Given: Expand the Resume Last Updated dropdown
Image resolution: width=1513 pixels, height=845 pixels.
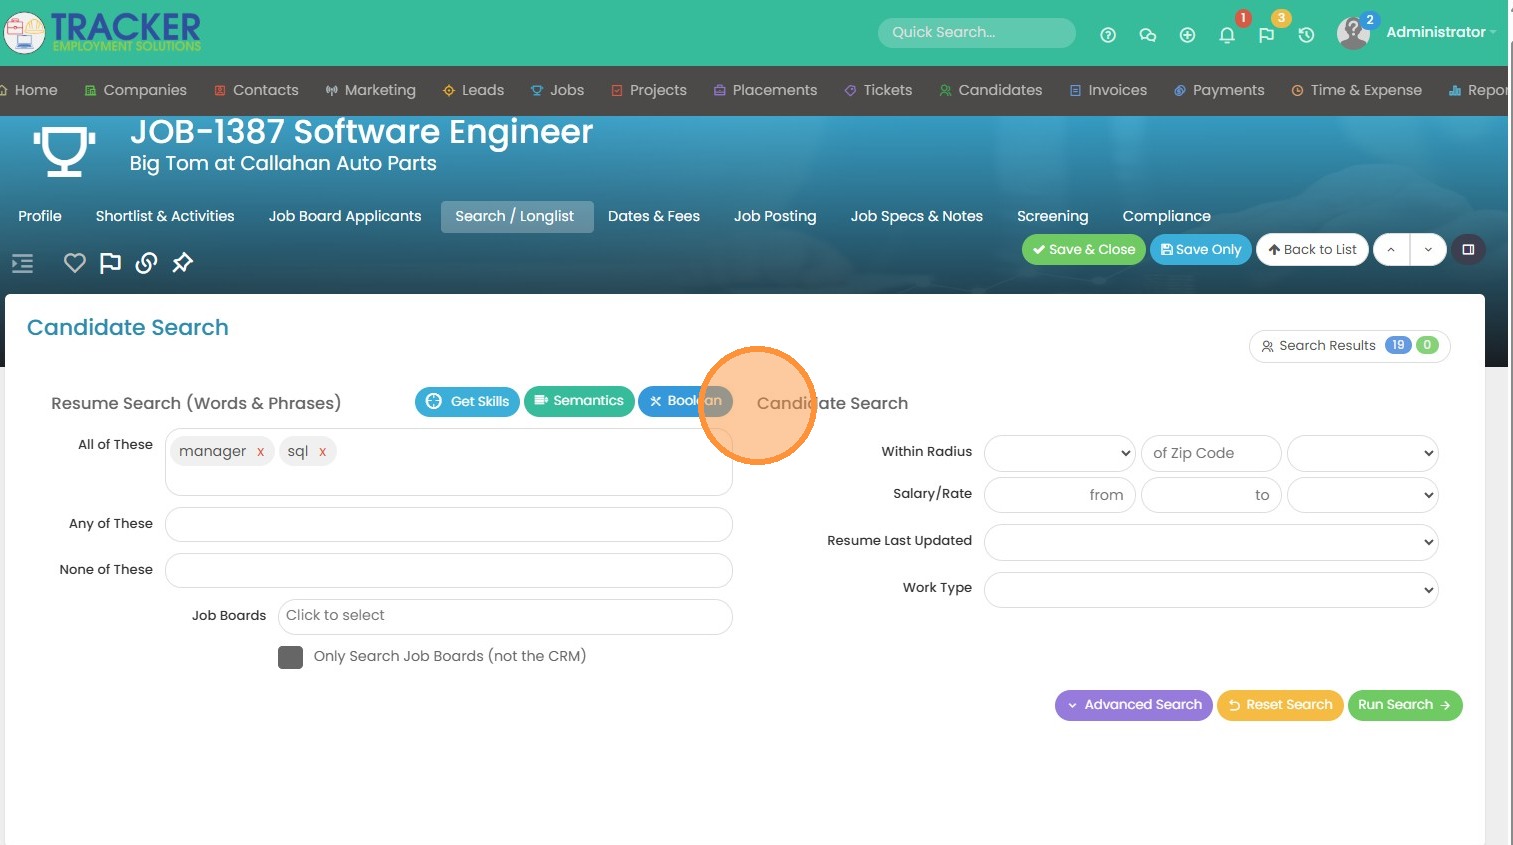Looking at the screenshot, I should [1211, 542].
